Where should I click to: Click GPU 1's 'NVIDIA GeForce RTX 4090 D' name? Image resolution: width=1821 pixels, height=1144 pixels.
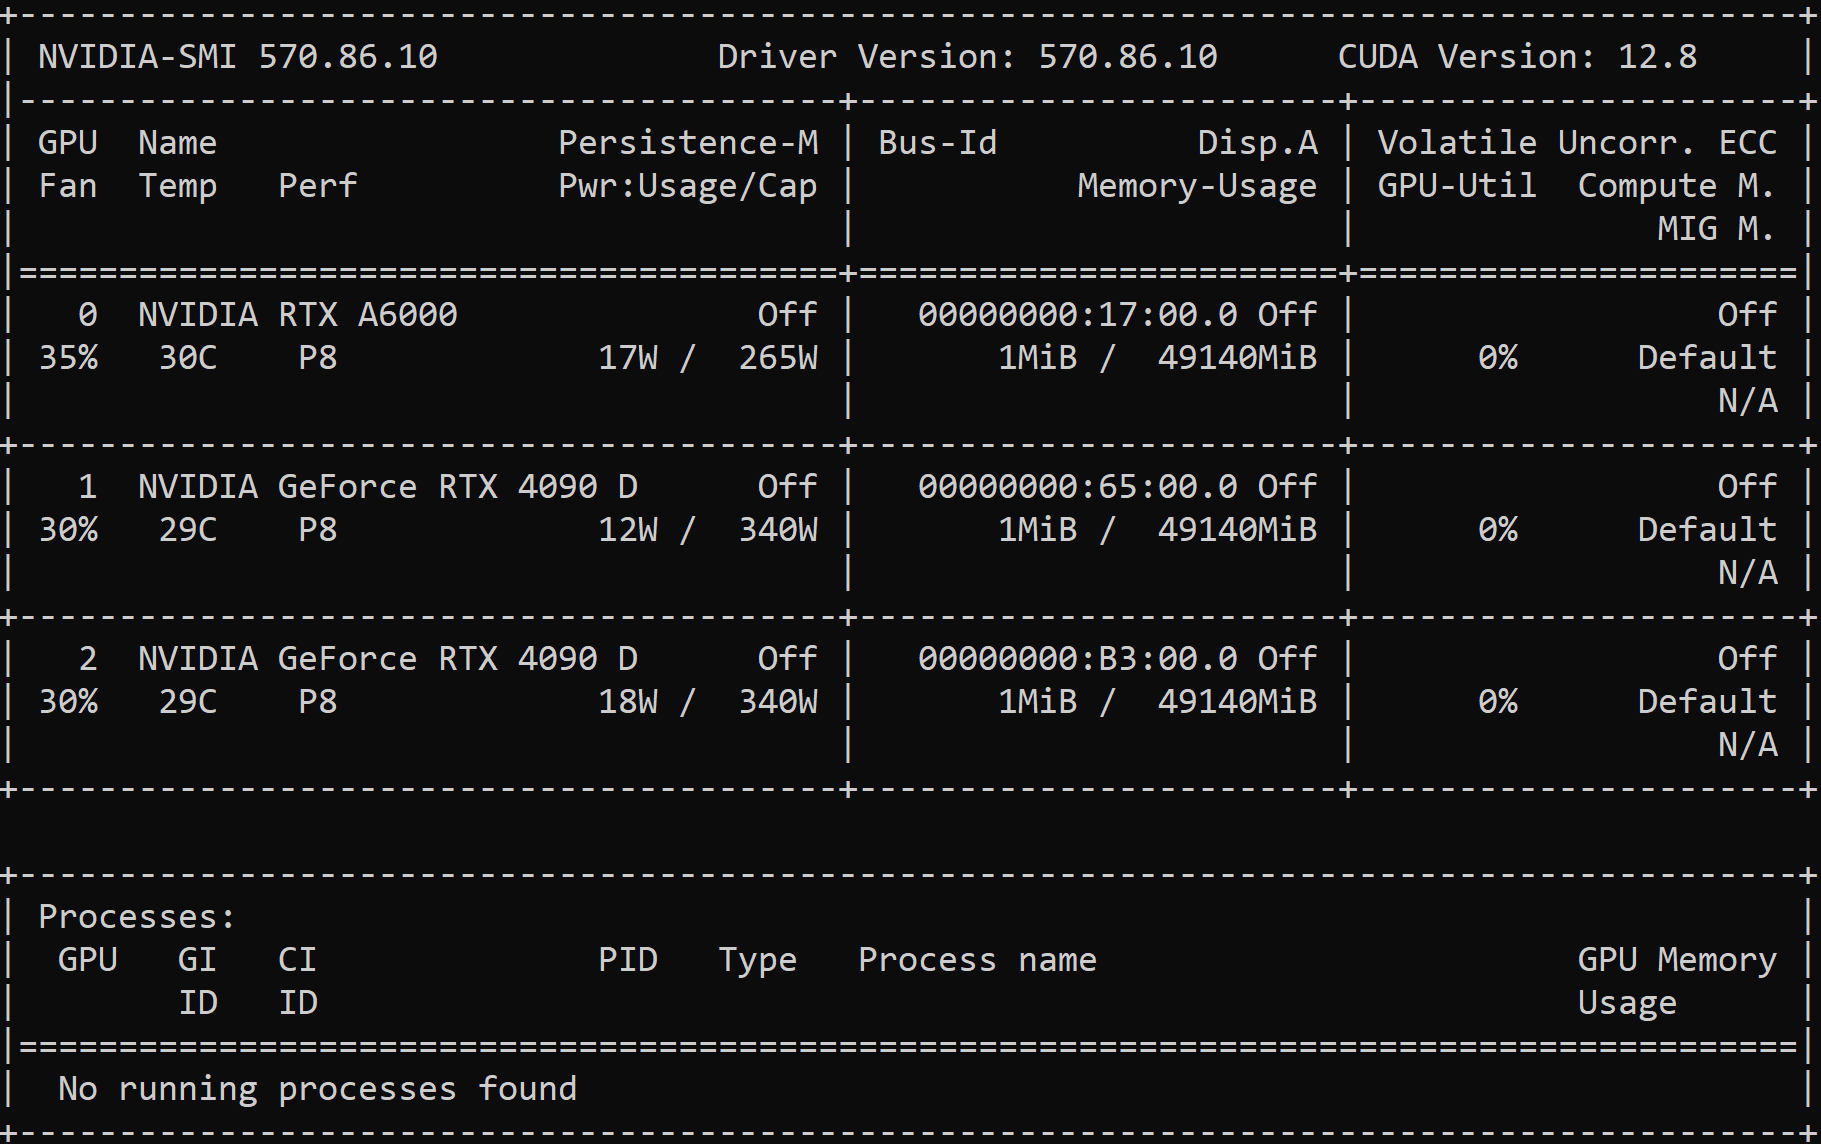(388, 486)
